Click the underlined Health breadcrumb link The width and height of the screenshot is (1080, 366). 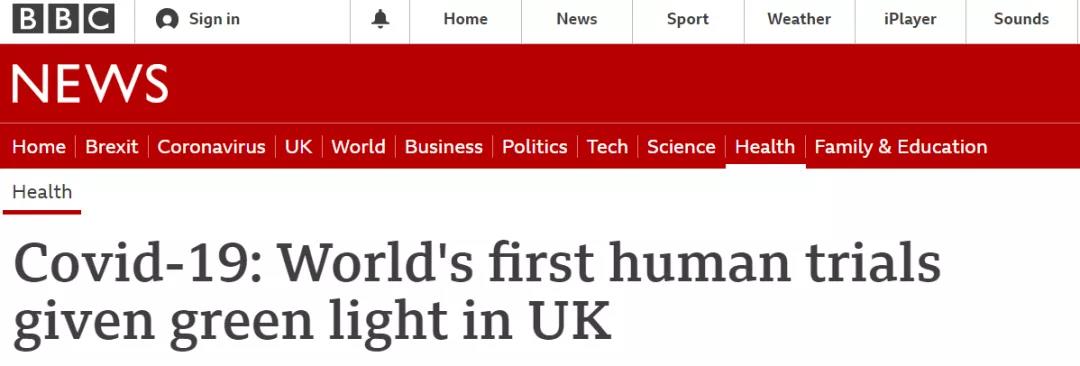[42, 192]
